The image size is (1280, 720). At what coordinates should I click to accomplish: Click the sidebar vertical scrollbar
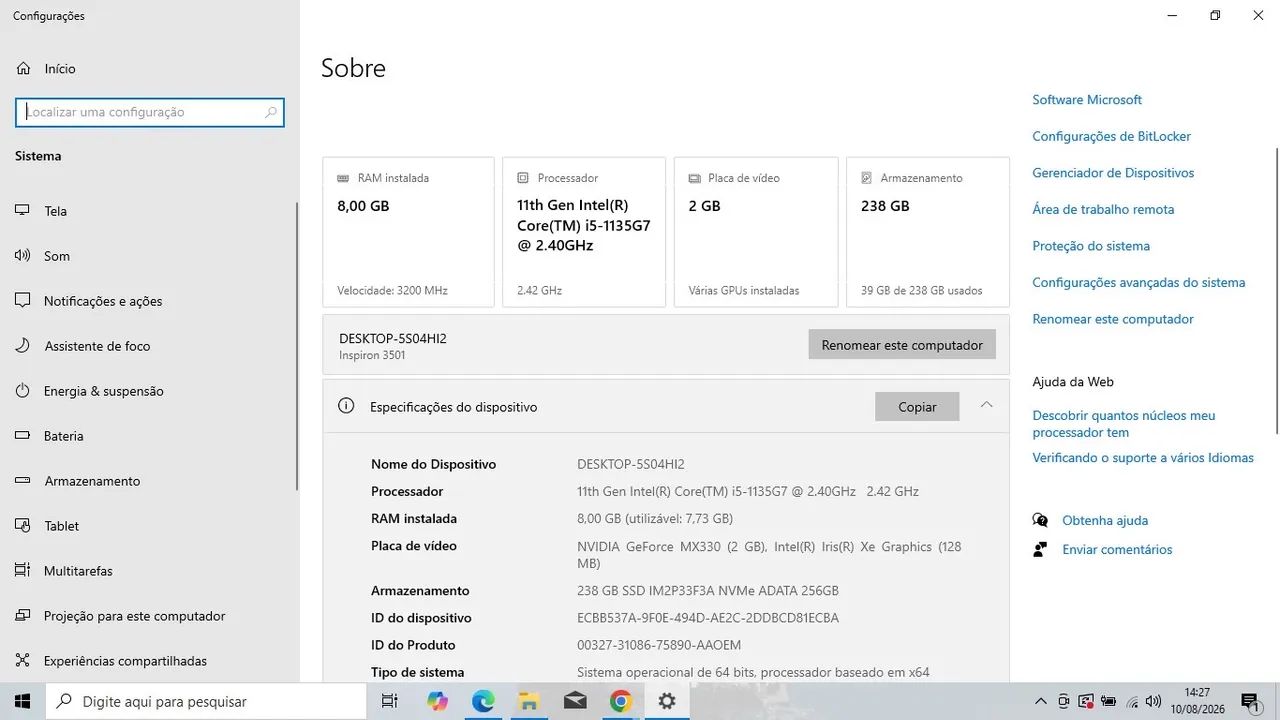tap(297, 345)
